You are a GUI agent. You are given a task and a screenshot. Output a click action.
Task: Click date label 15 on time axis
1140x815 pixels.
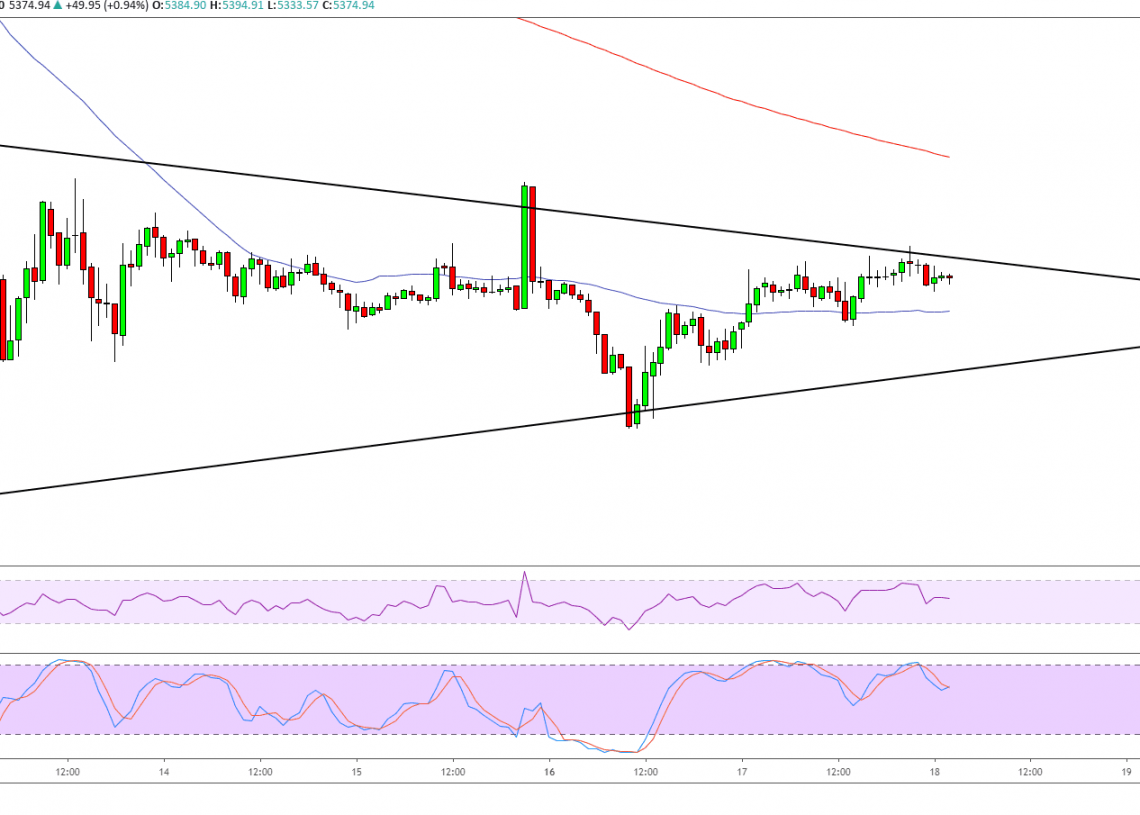(357, 772)
